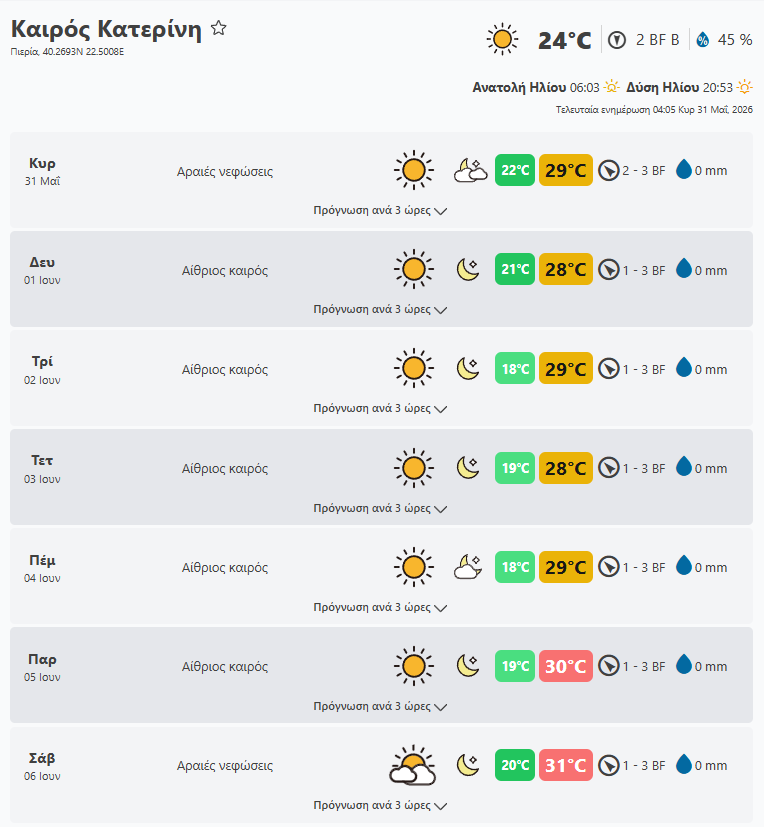Click the wind compass icon beside 2 BF B
Screen dimensions: 764x827
pyautogui.click(x=616, y=40)
